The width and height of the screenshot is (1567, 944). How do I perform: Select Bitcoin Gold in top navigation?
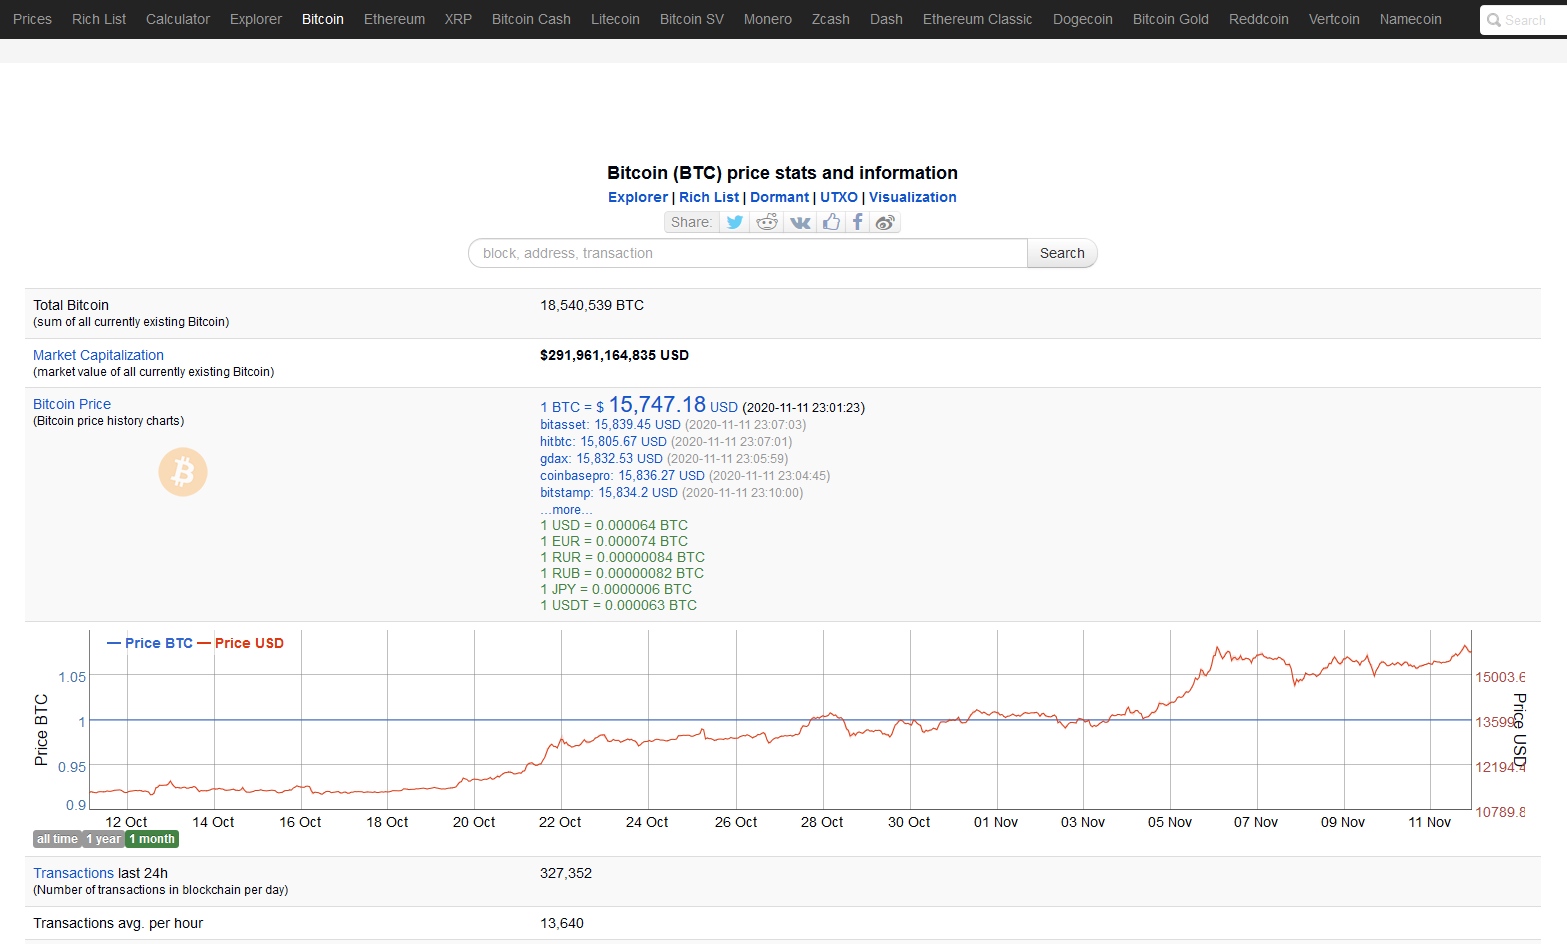1171,19
